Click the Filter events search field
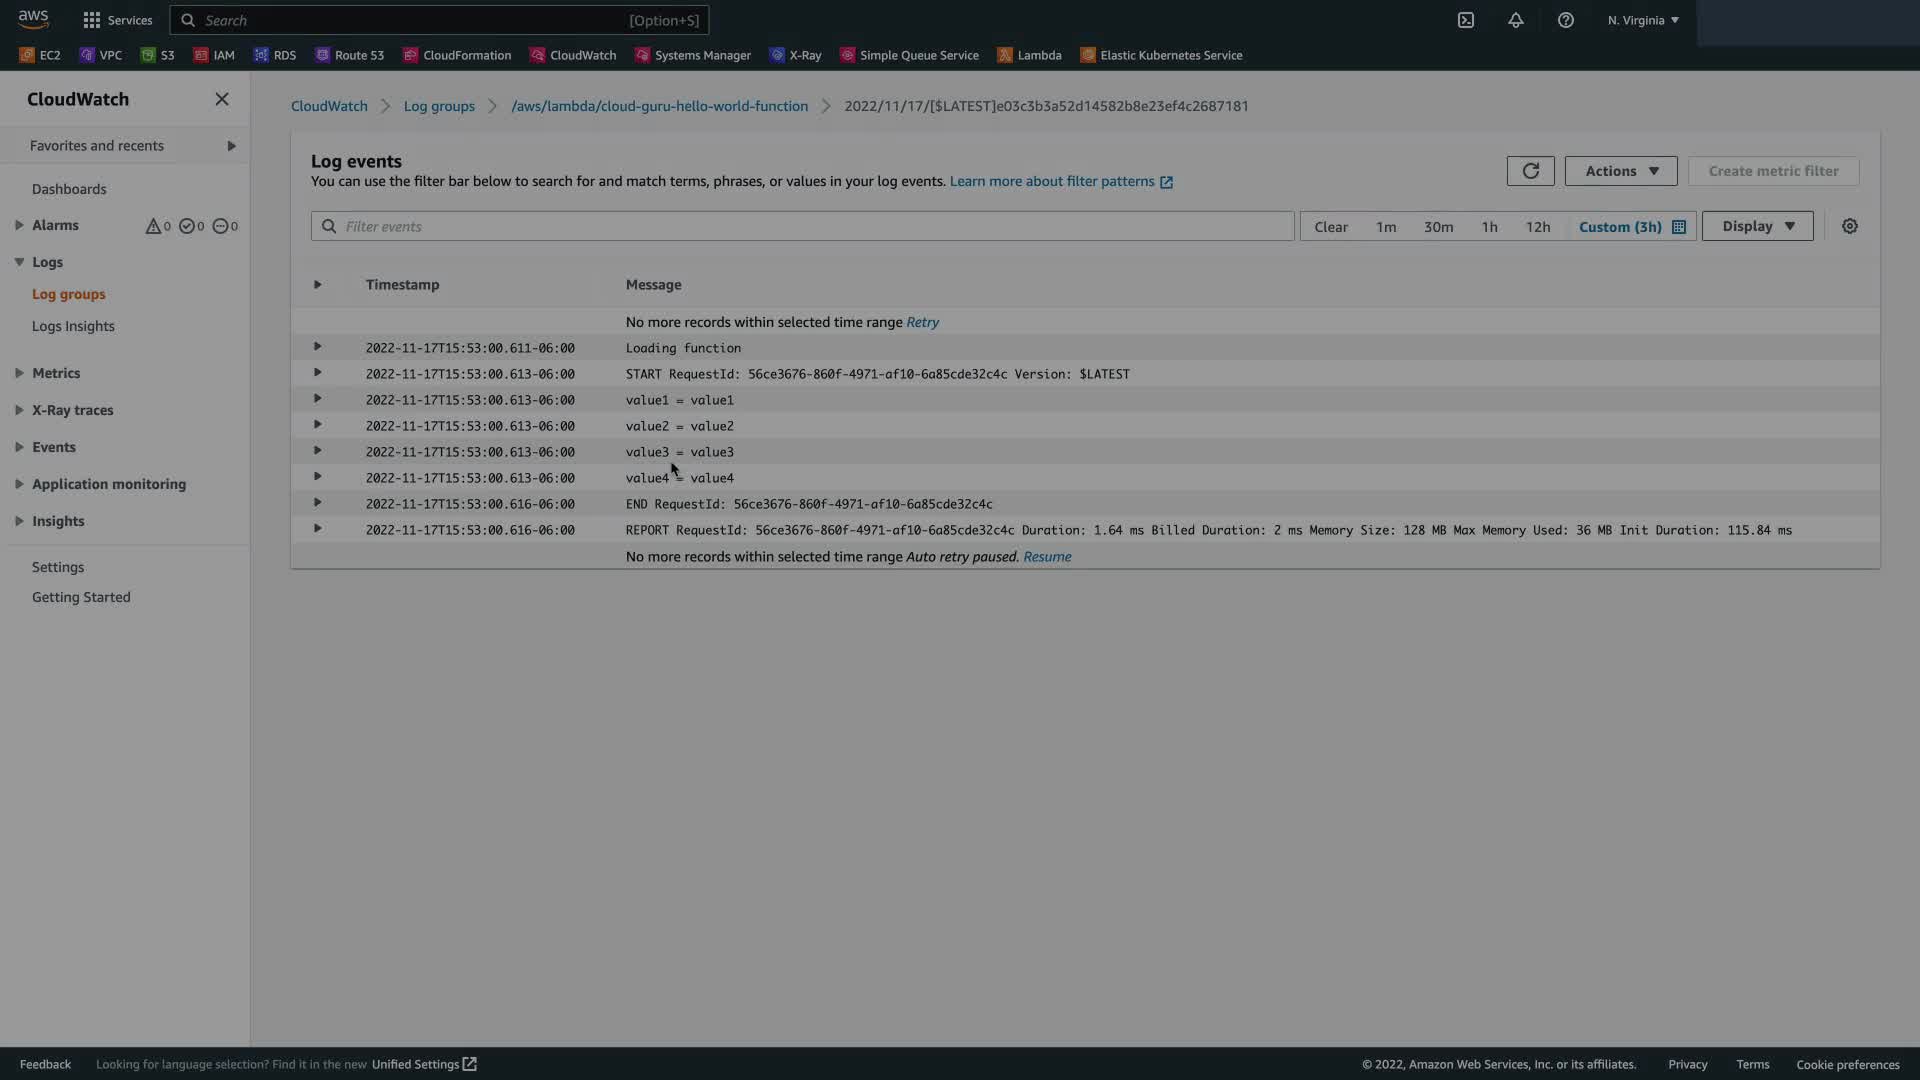 802,227
